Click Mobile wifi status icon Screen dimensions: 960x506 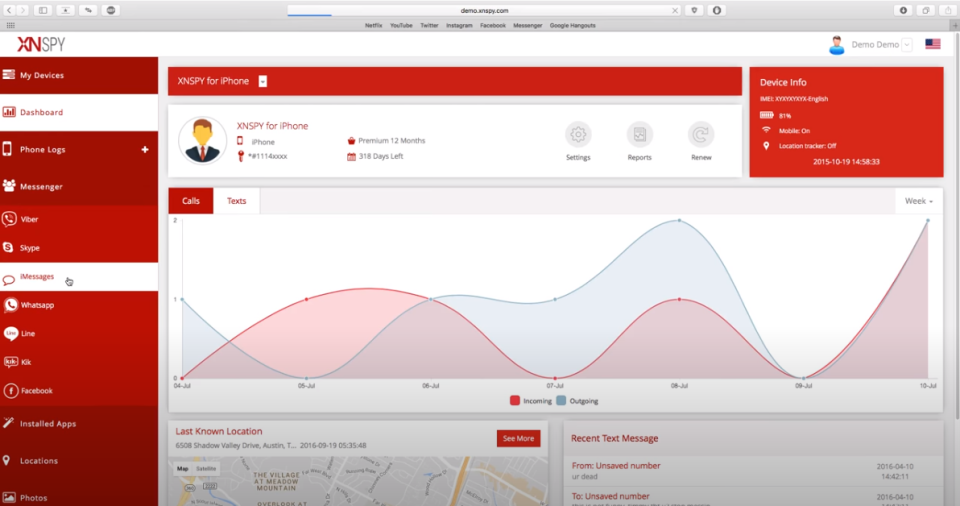click(766, 130)
